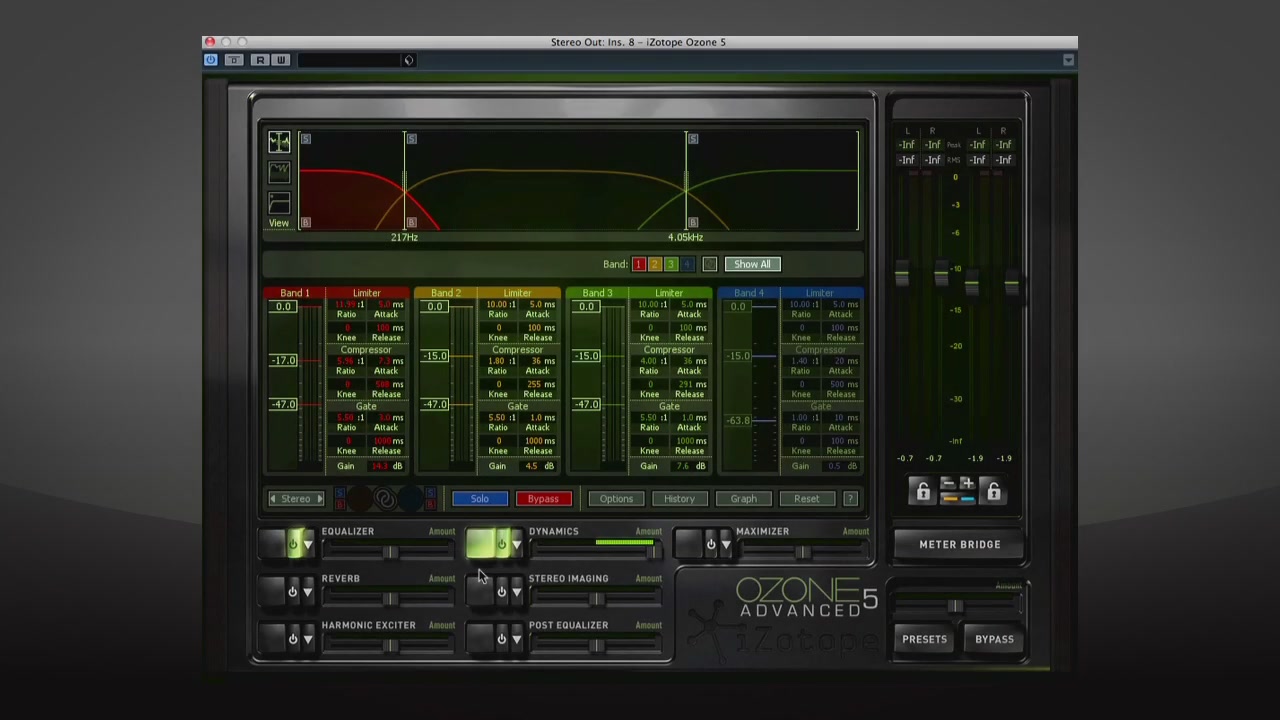This screenshot has height=720, width=1280.
Task: Click the Equalizer Amount slider
Action: [x=388, y=552]
